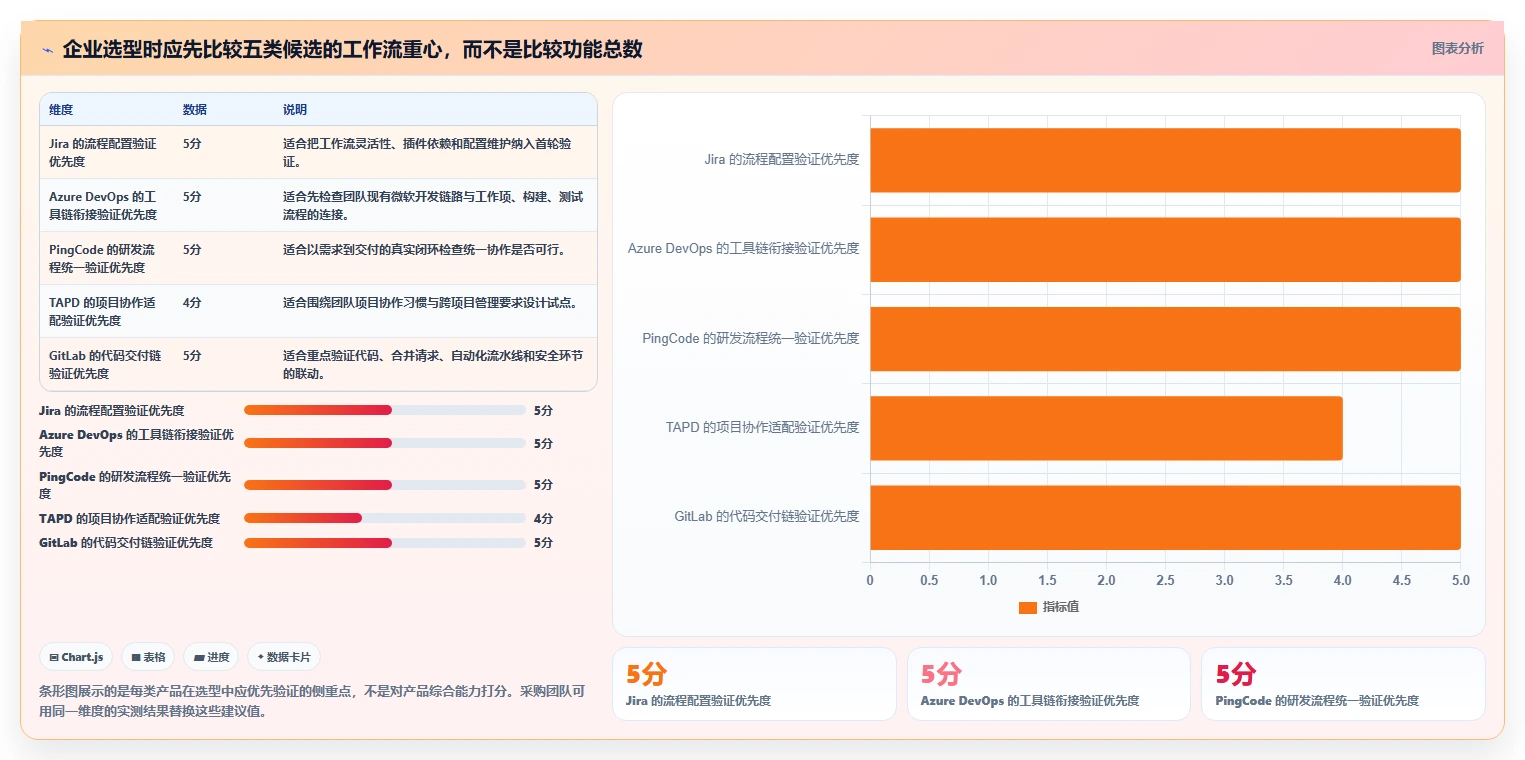Select the 表格 tag chip
The height and width of the screenshot is (760, 1525).
[x=148, y=657]
